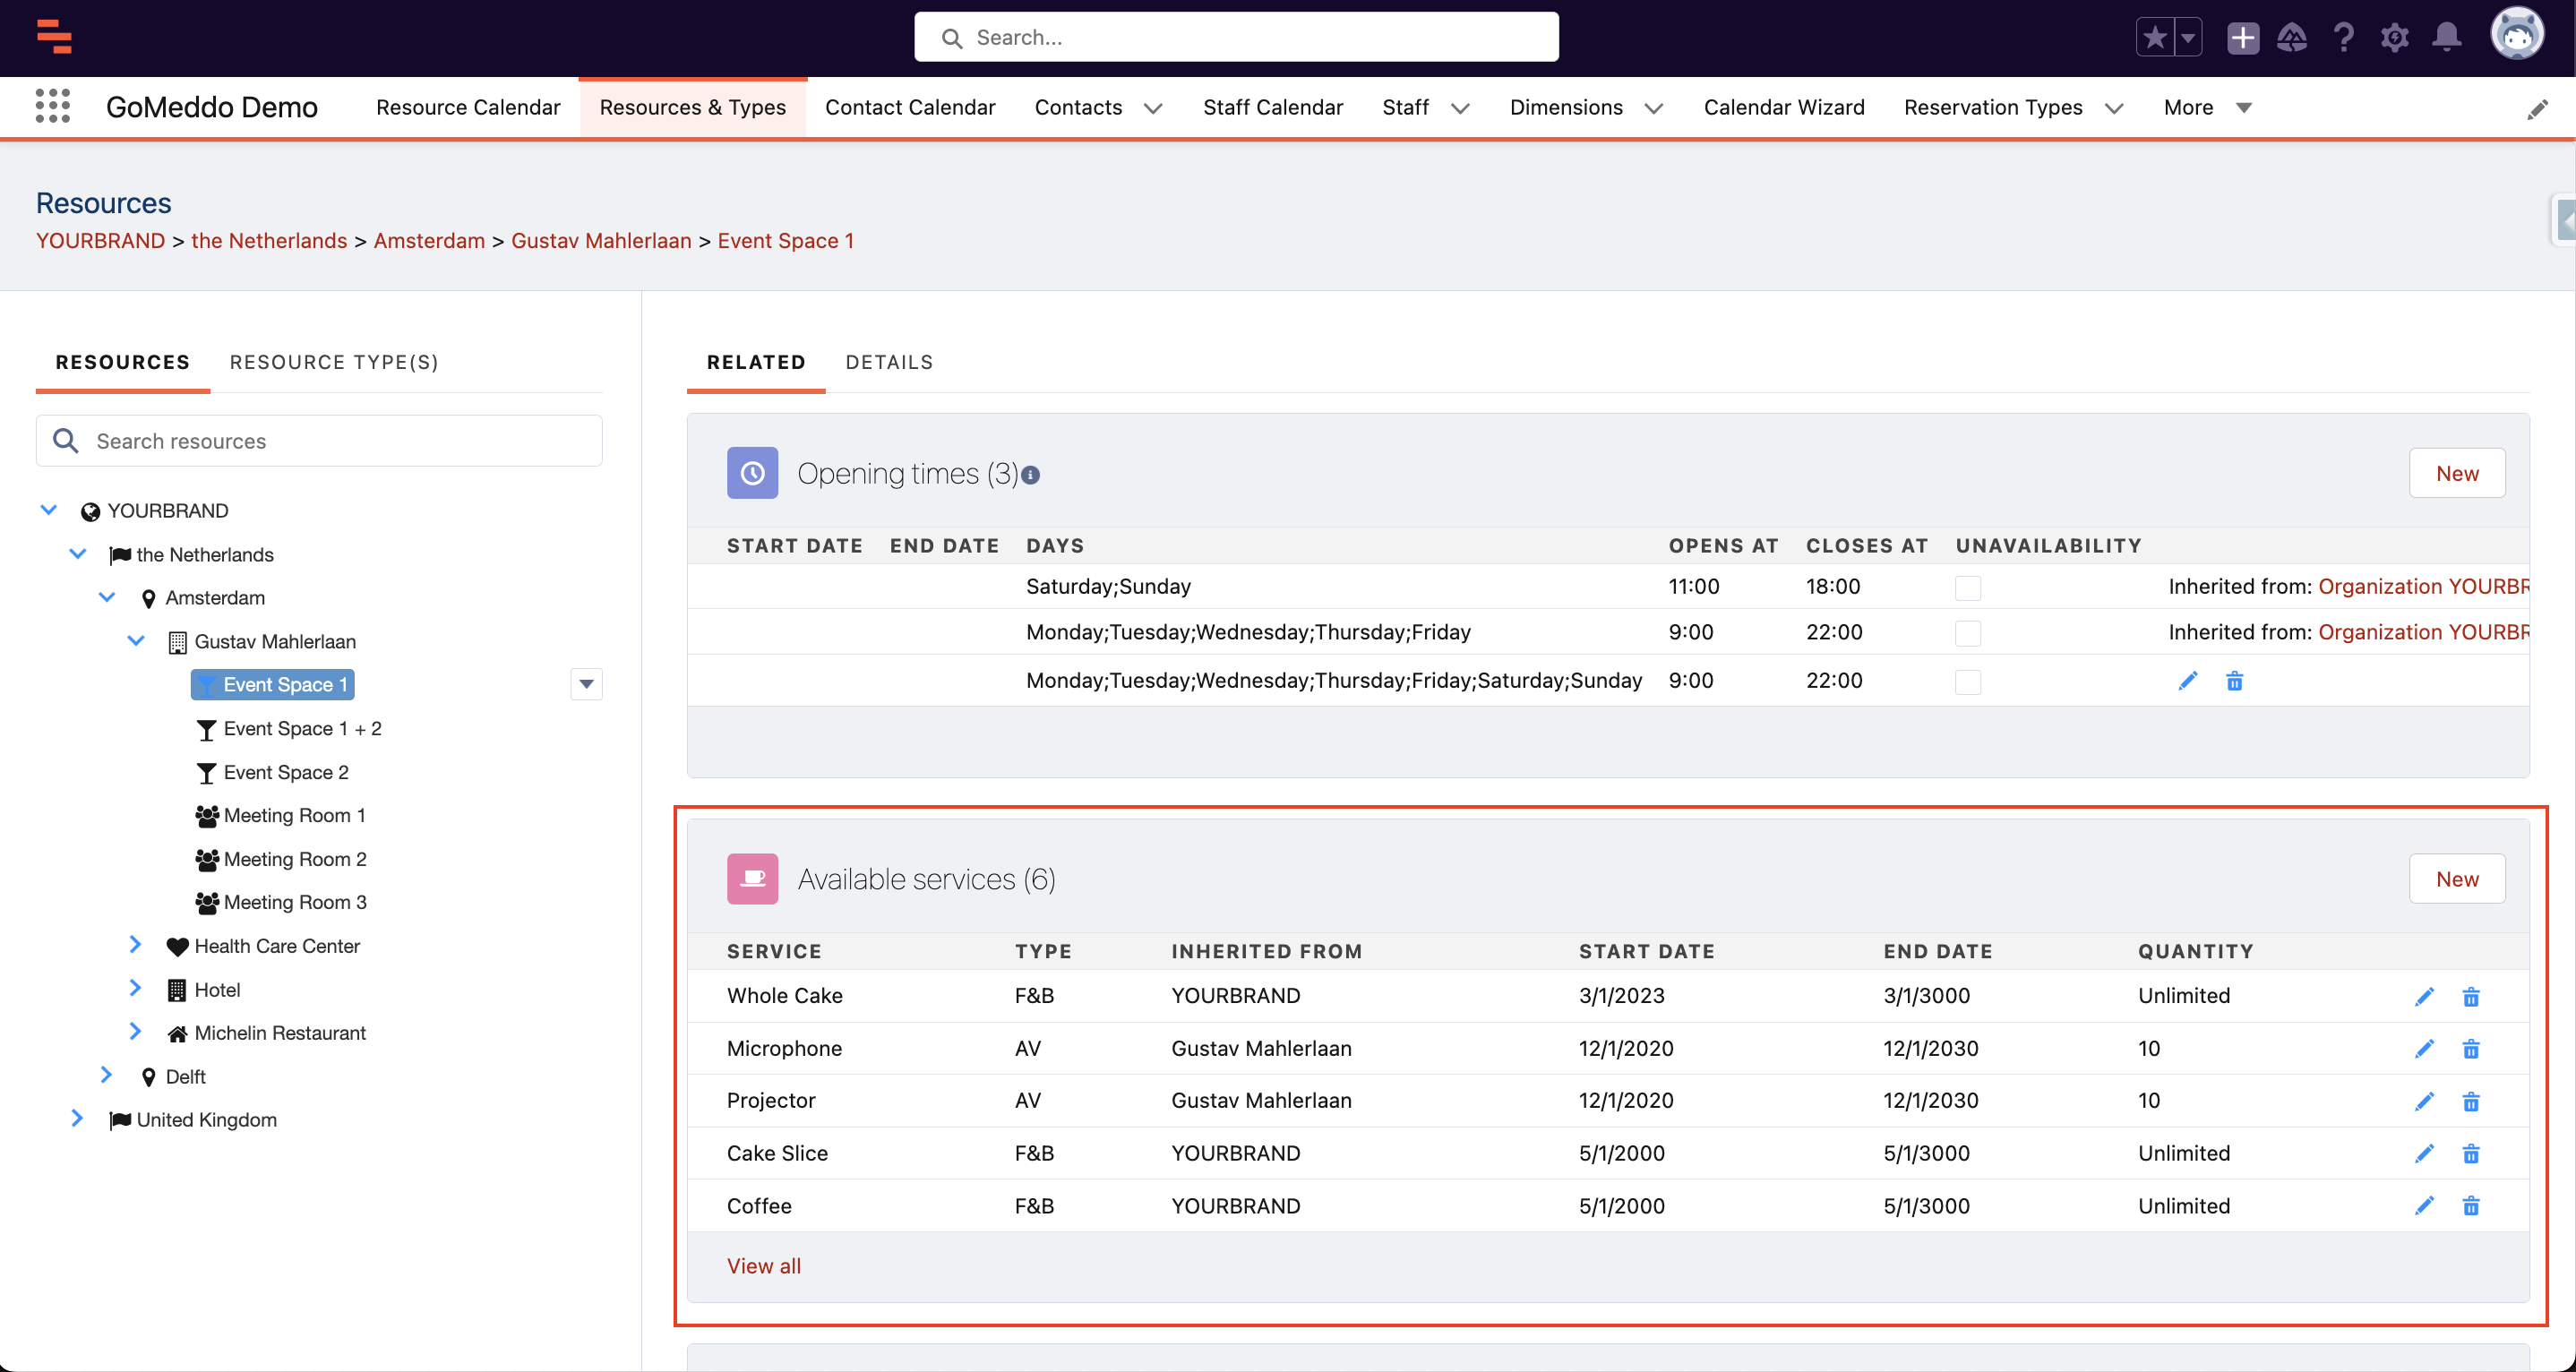The width and height of the screenshot is (2576, 1372).
Task: Open the setup gear icon
Action: click(2394, 38)
